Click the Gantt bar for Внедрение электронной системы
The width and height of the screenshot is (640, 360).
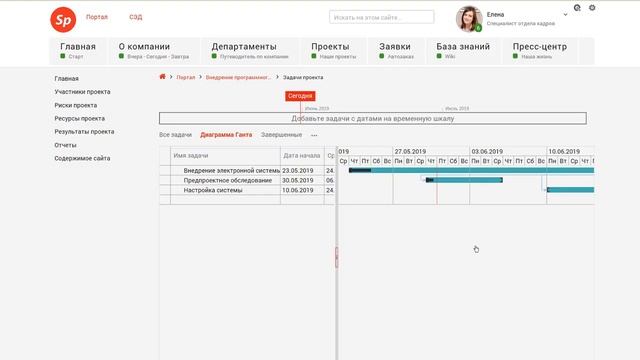pos(471,170)
